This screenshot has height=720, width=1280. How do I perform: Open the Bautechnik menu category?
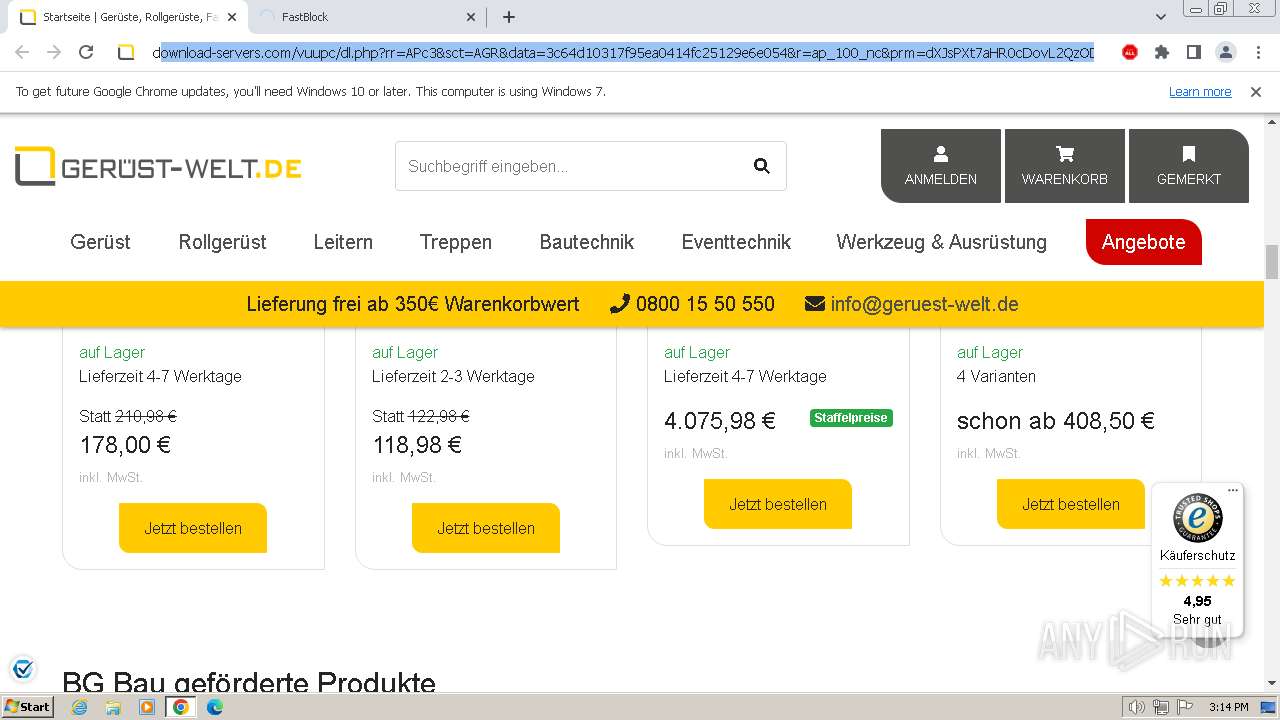pyautogui.click(x=587, y=242)
